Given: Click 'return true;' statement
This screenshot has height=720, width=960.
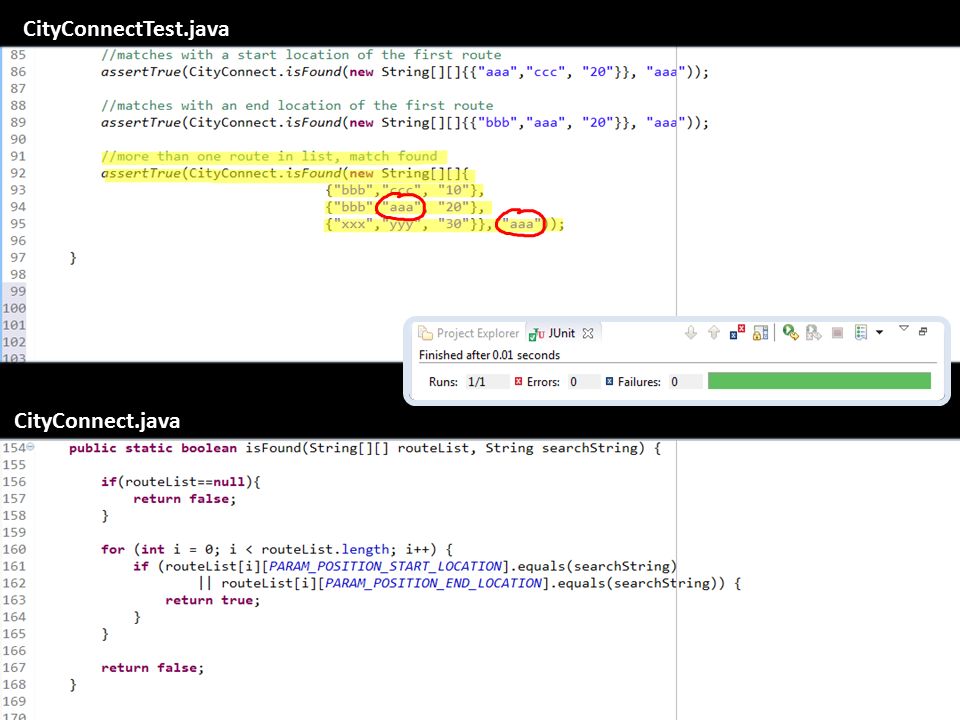Looking at the screenshot, I should (212, 600).
